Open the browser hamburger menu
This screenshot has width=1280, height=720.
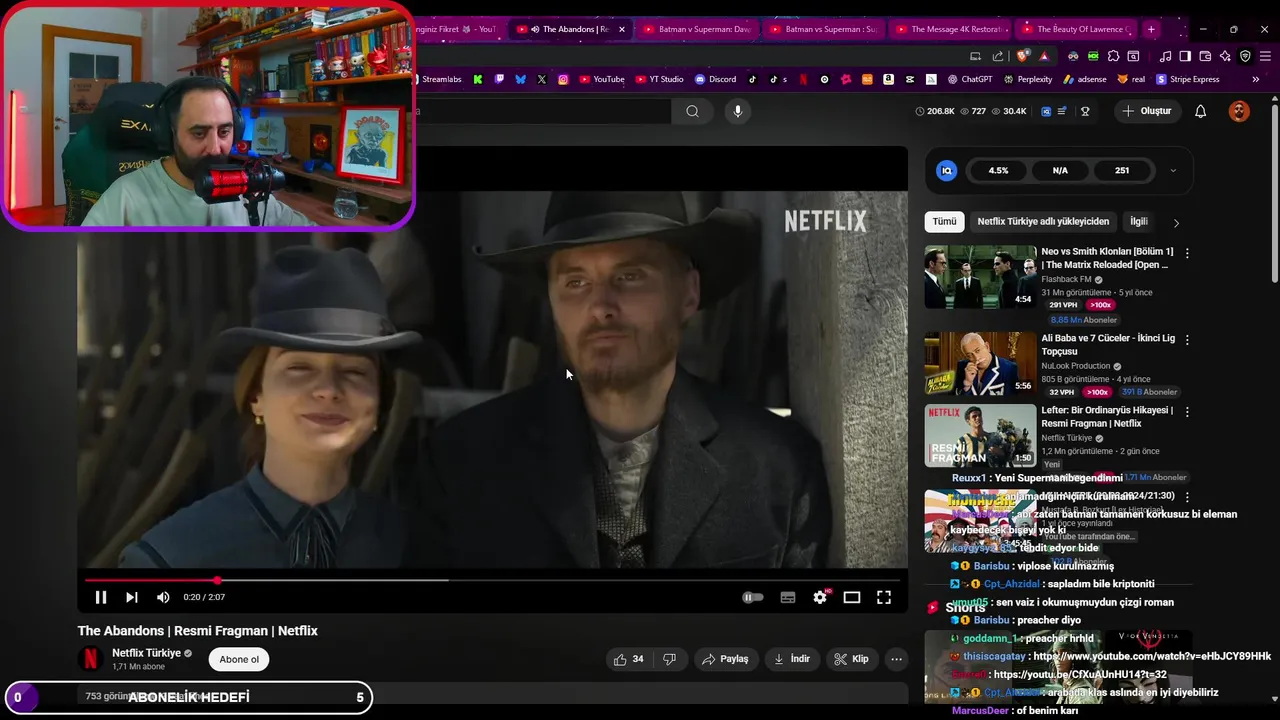click(1265, 57)
